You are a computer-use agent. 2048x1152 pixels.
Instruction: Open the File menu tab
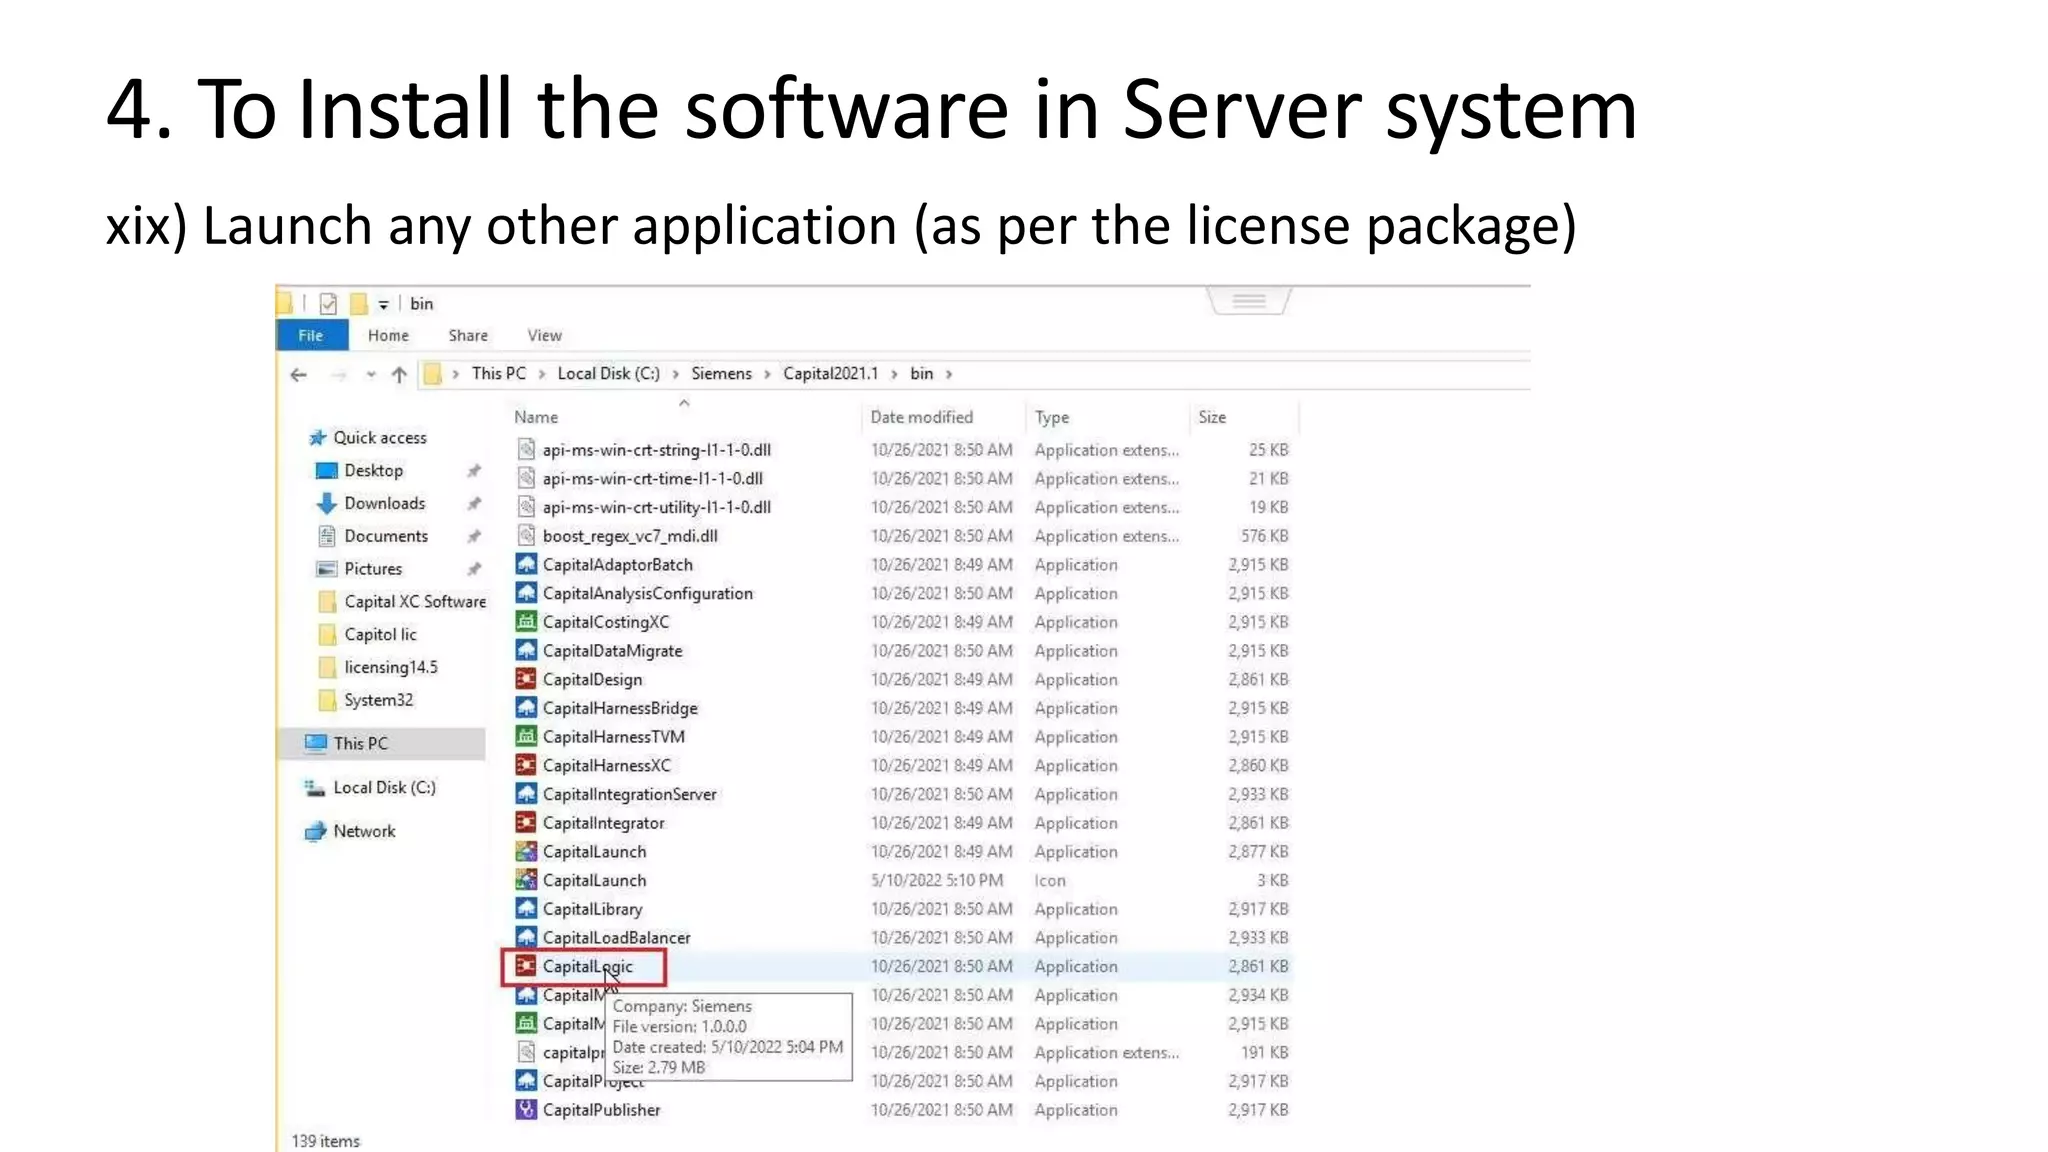pos(311,335)
